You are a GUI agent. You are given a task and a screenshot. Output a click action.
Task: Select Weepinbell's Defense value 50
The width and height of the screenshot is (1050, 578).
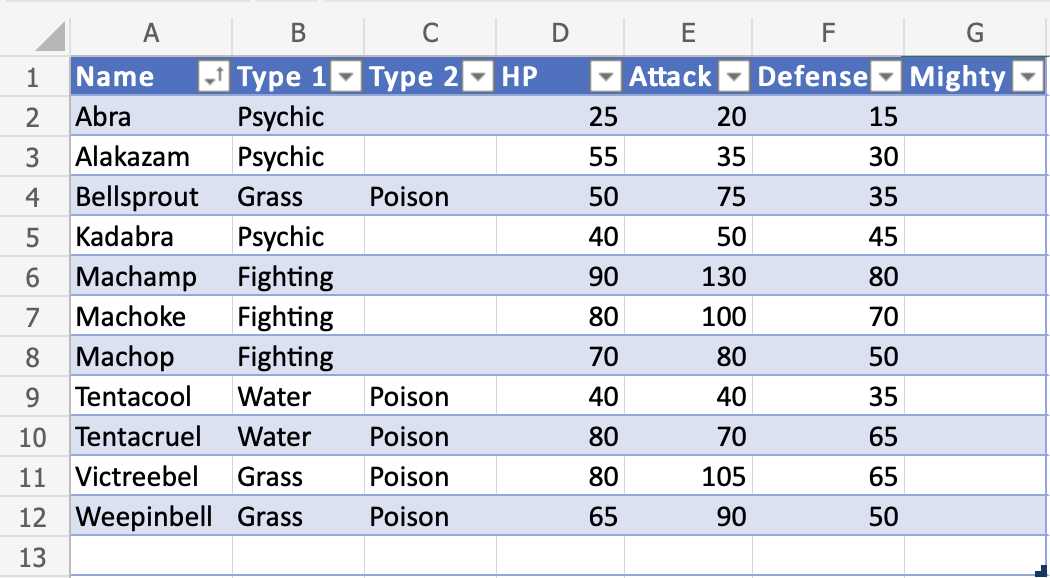coord(828,517)
